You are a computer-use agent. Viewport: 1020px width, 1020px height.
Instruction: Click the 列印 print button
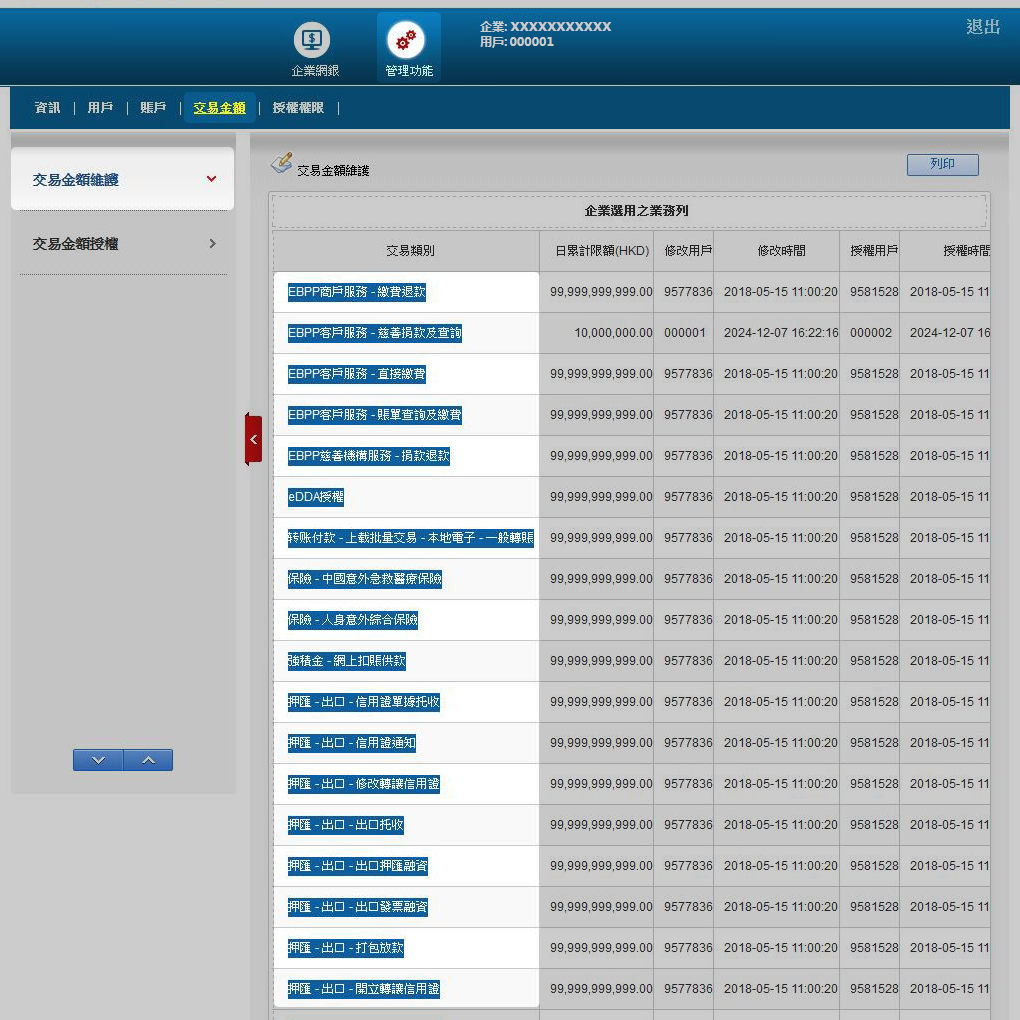942,165
